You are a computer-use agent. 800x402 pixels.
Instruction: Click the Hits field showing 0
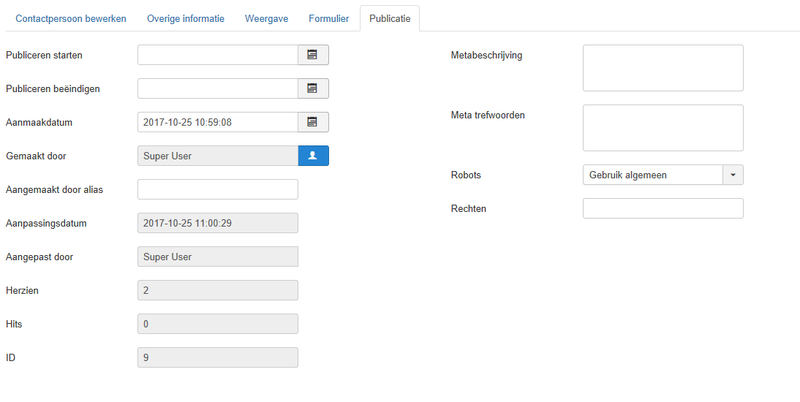point(218,324)
